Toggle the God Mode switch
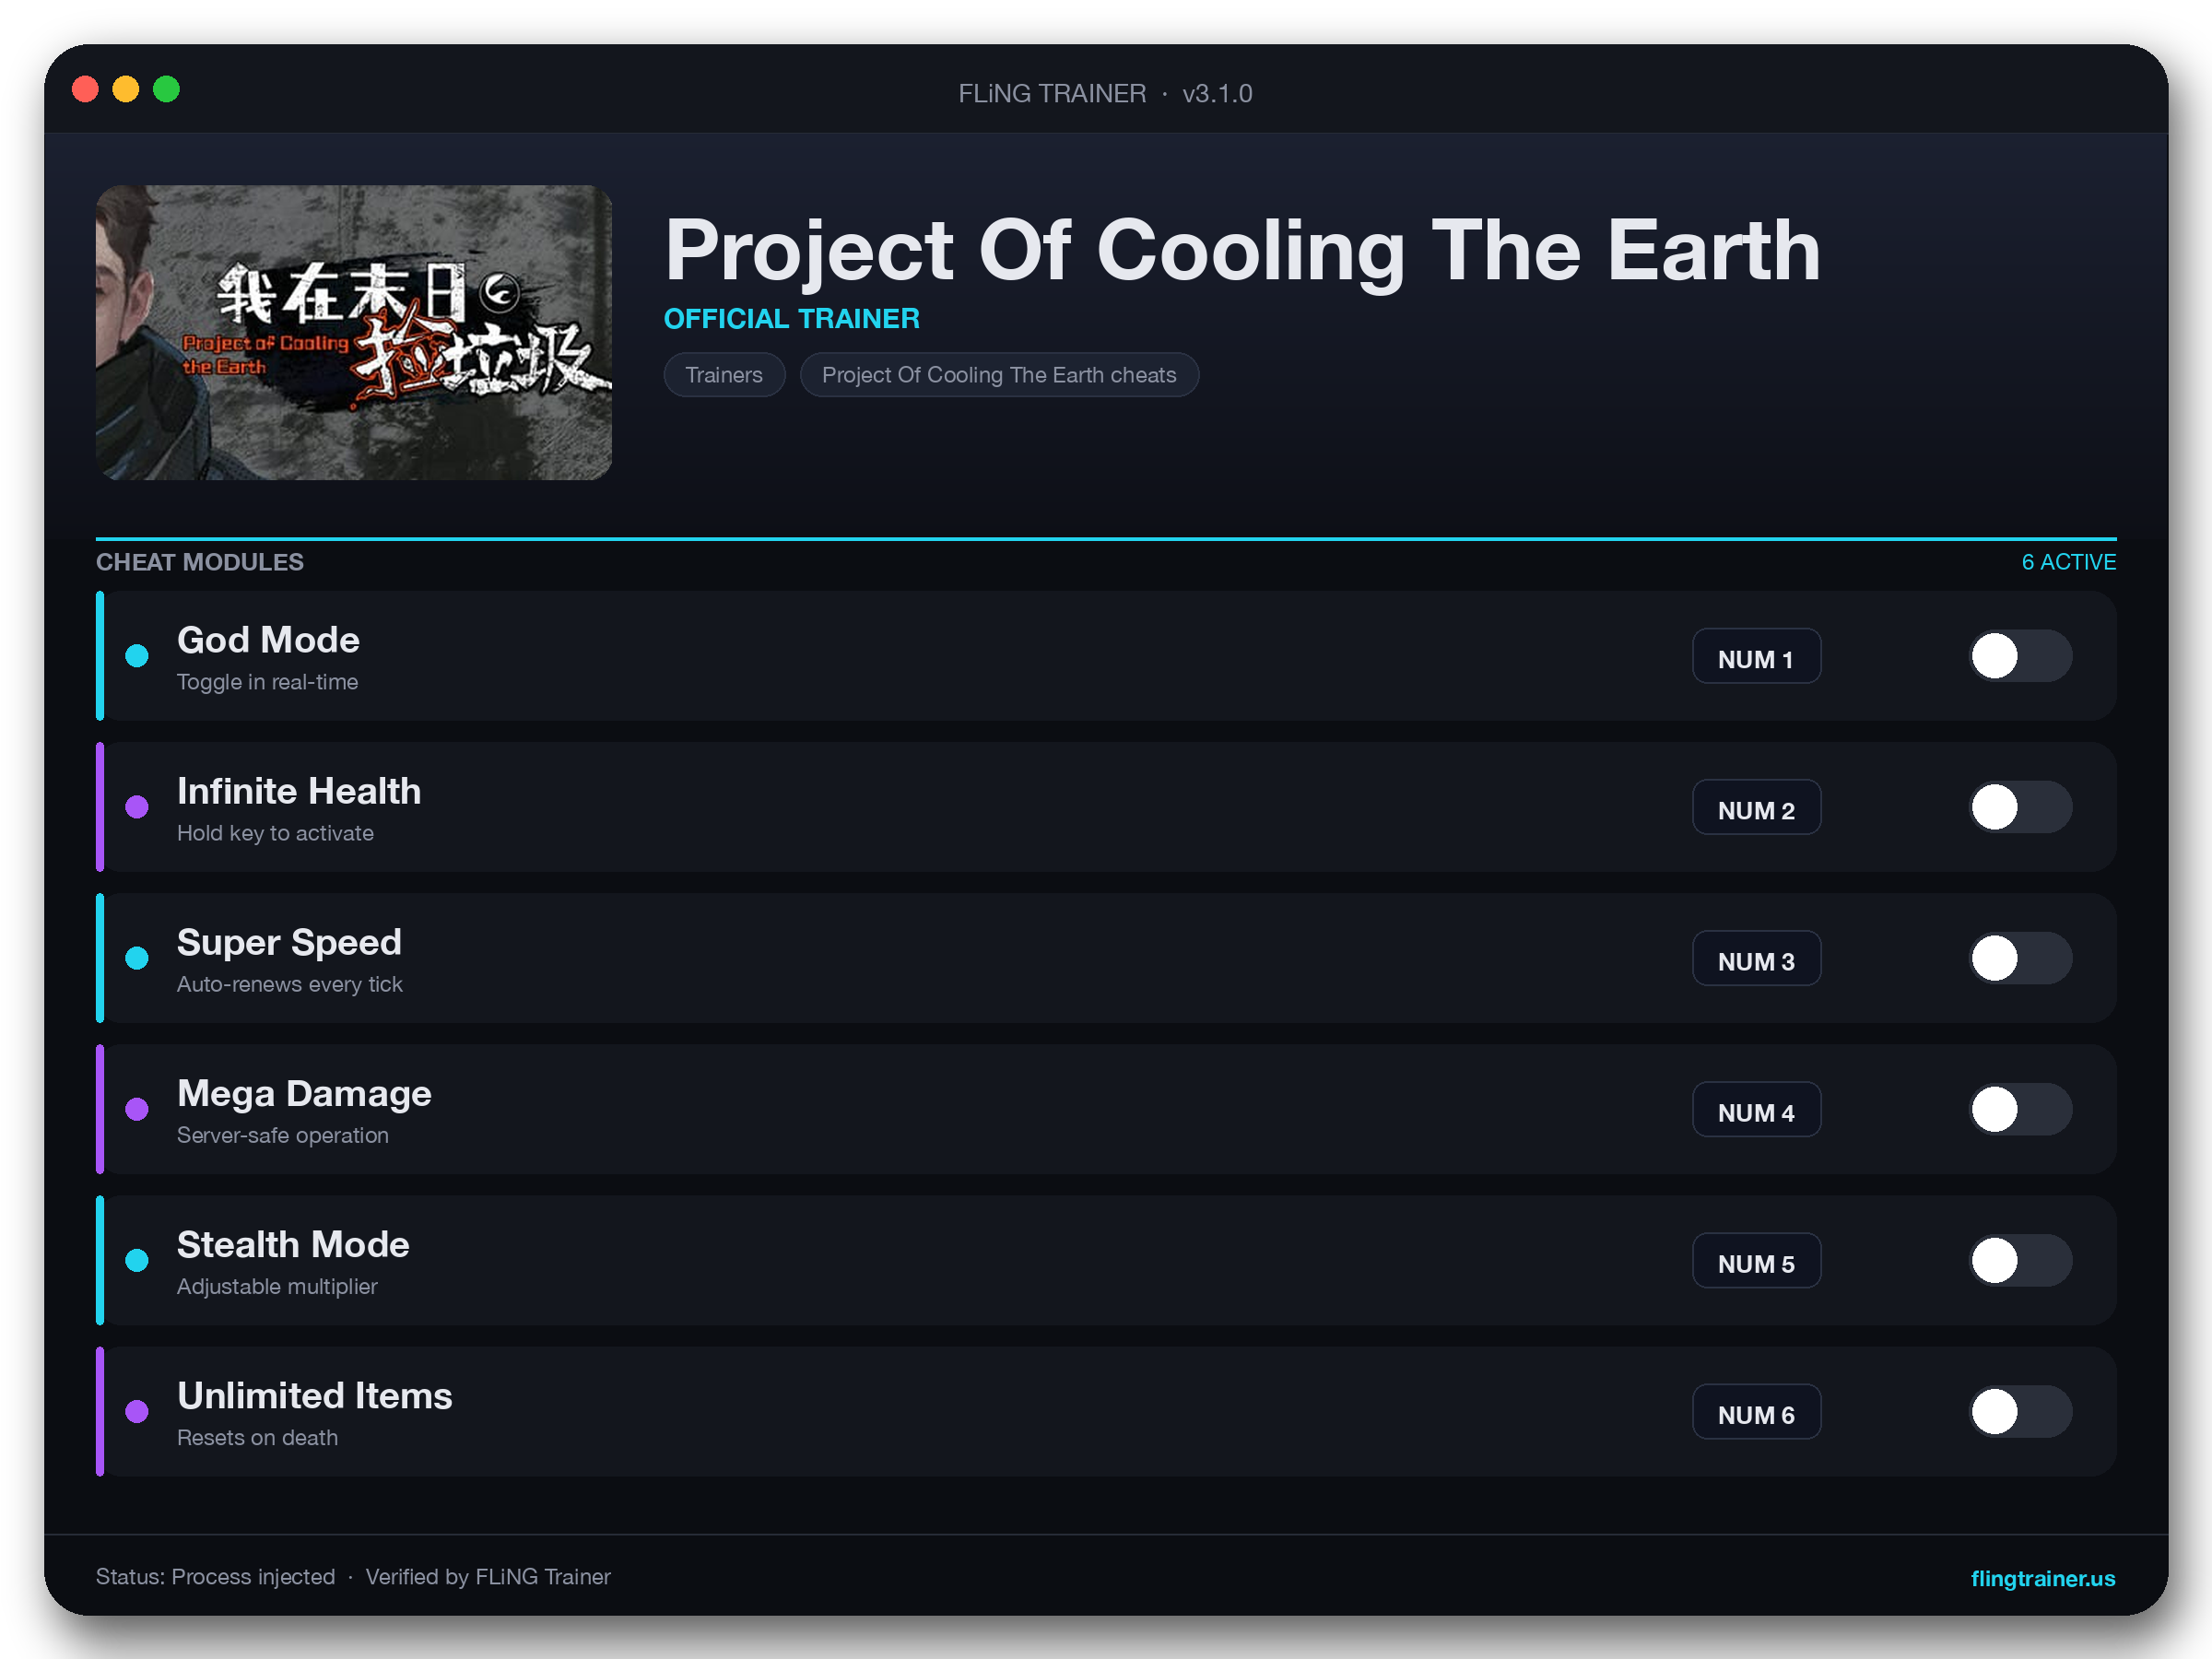This screenshot has height=1659, width=2212. (x=2020, y=656)
